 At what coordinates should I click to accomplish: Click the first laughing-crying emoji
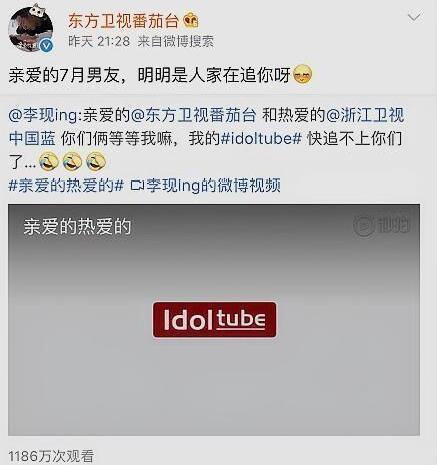(x=49, y=162)
